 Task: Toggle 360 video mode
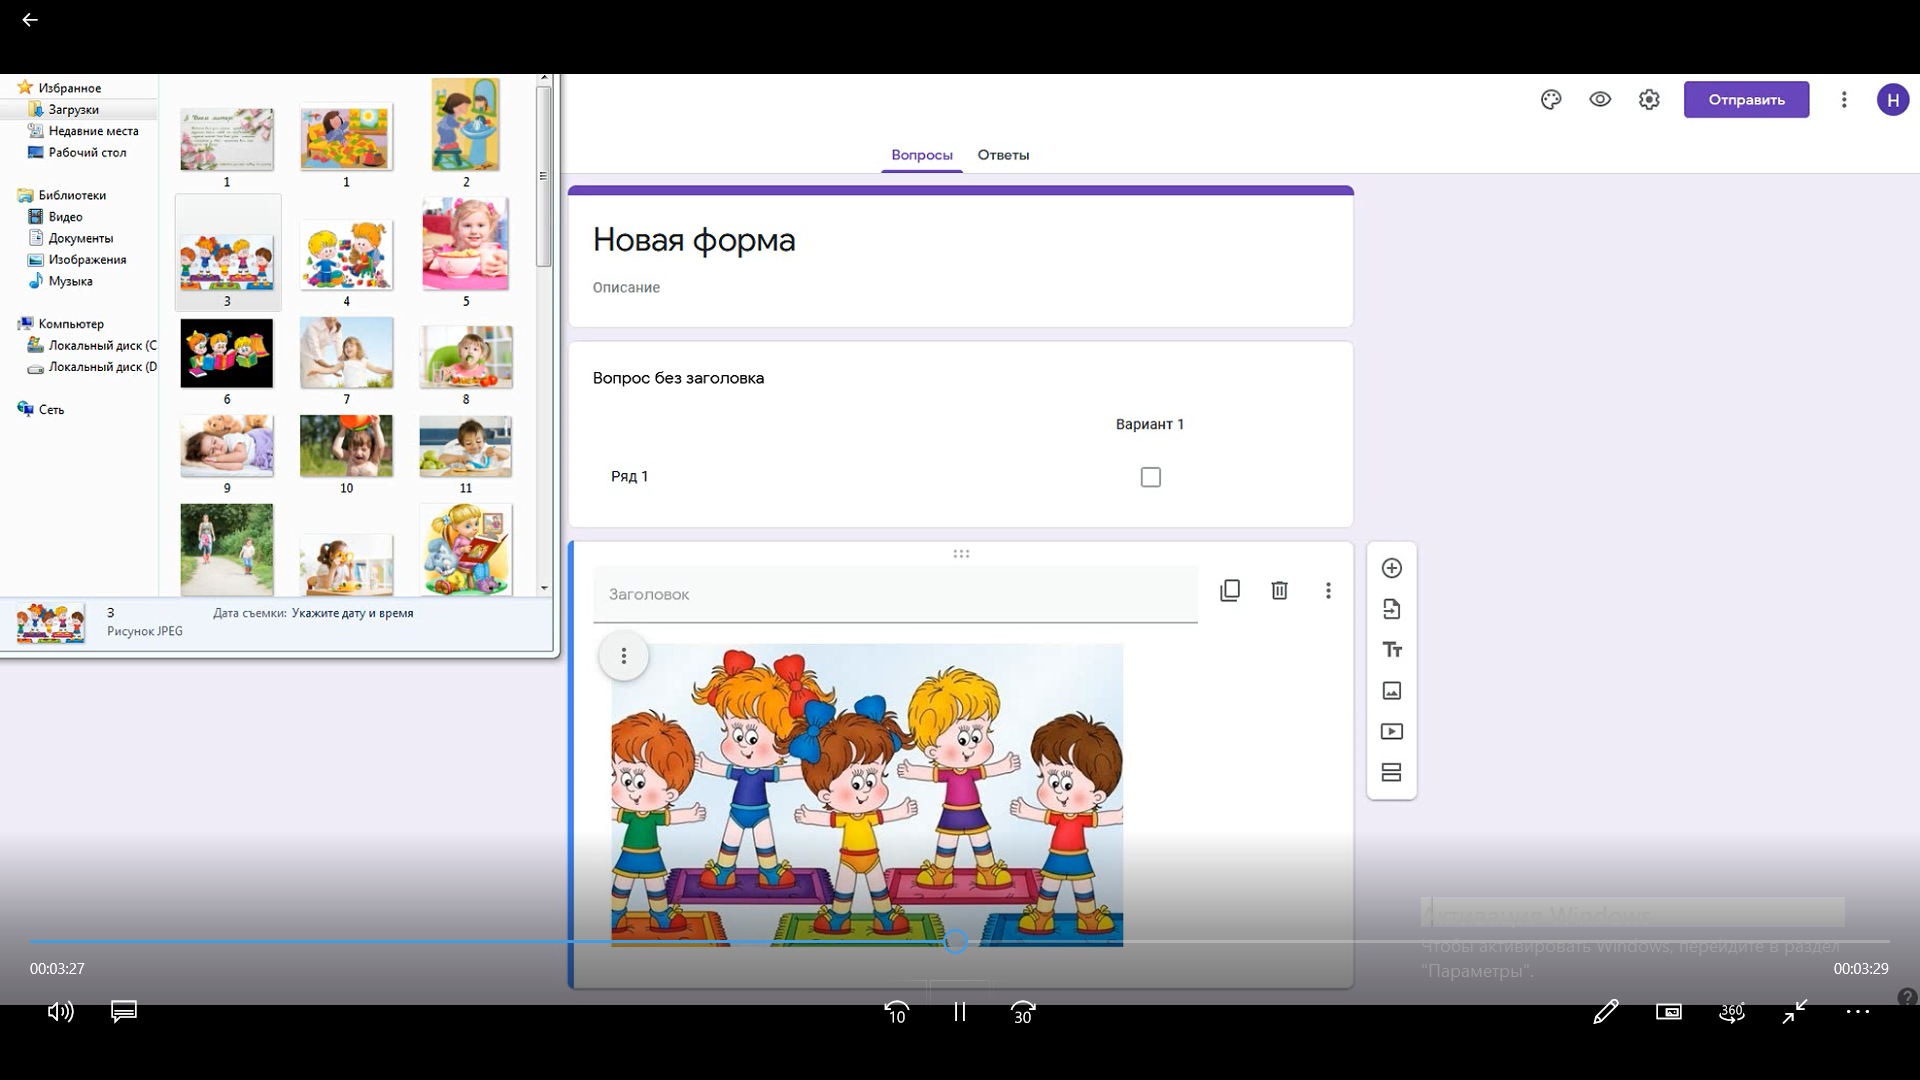tap(1731, 1012)
